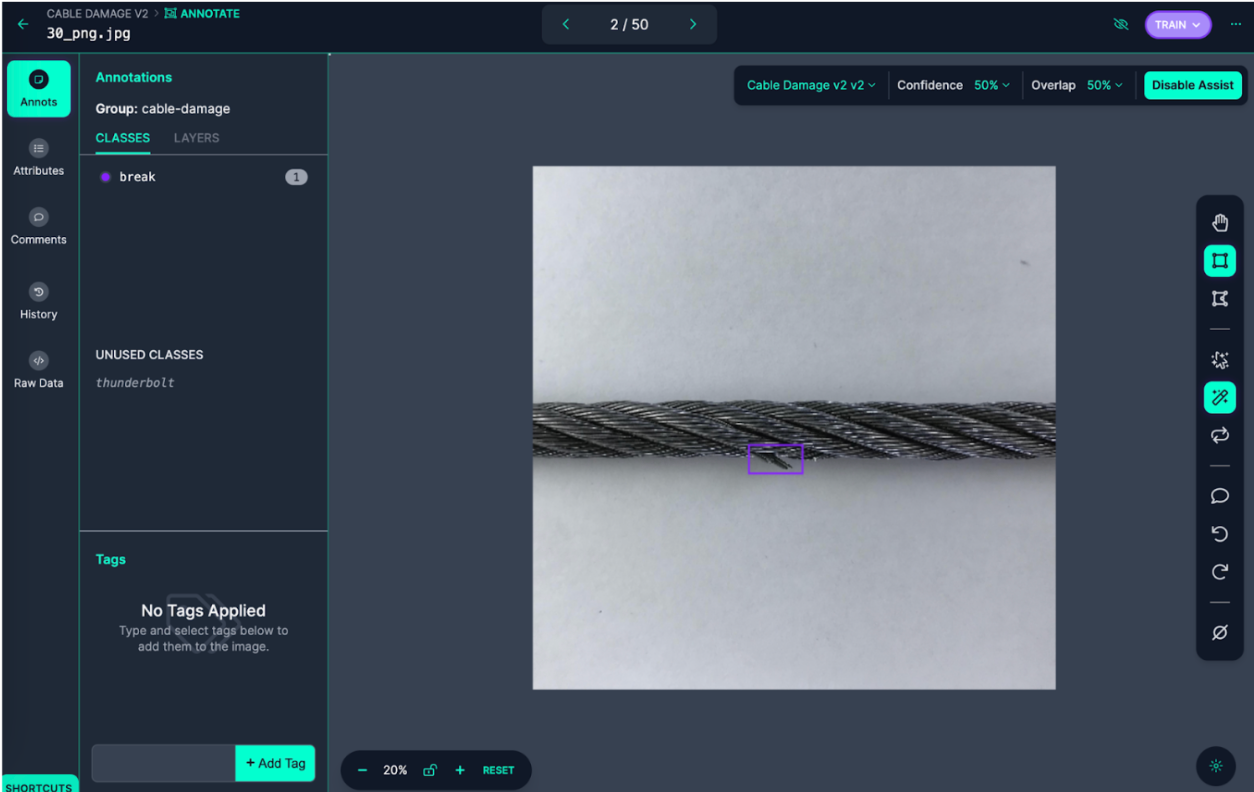This screenshot has height=792, width=1254.
Task: Expand the Cable Damage v2 model dropdown
Action: point(811,85)
